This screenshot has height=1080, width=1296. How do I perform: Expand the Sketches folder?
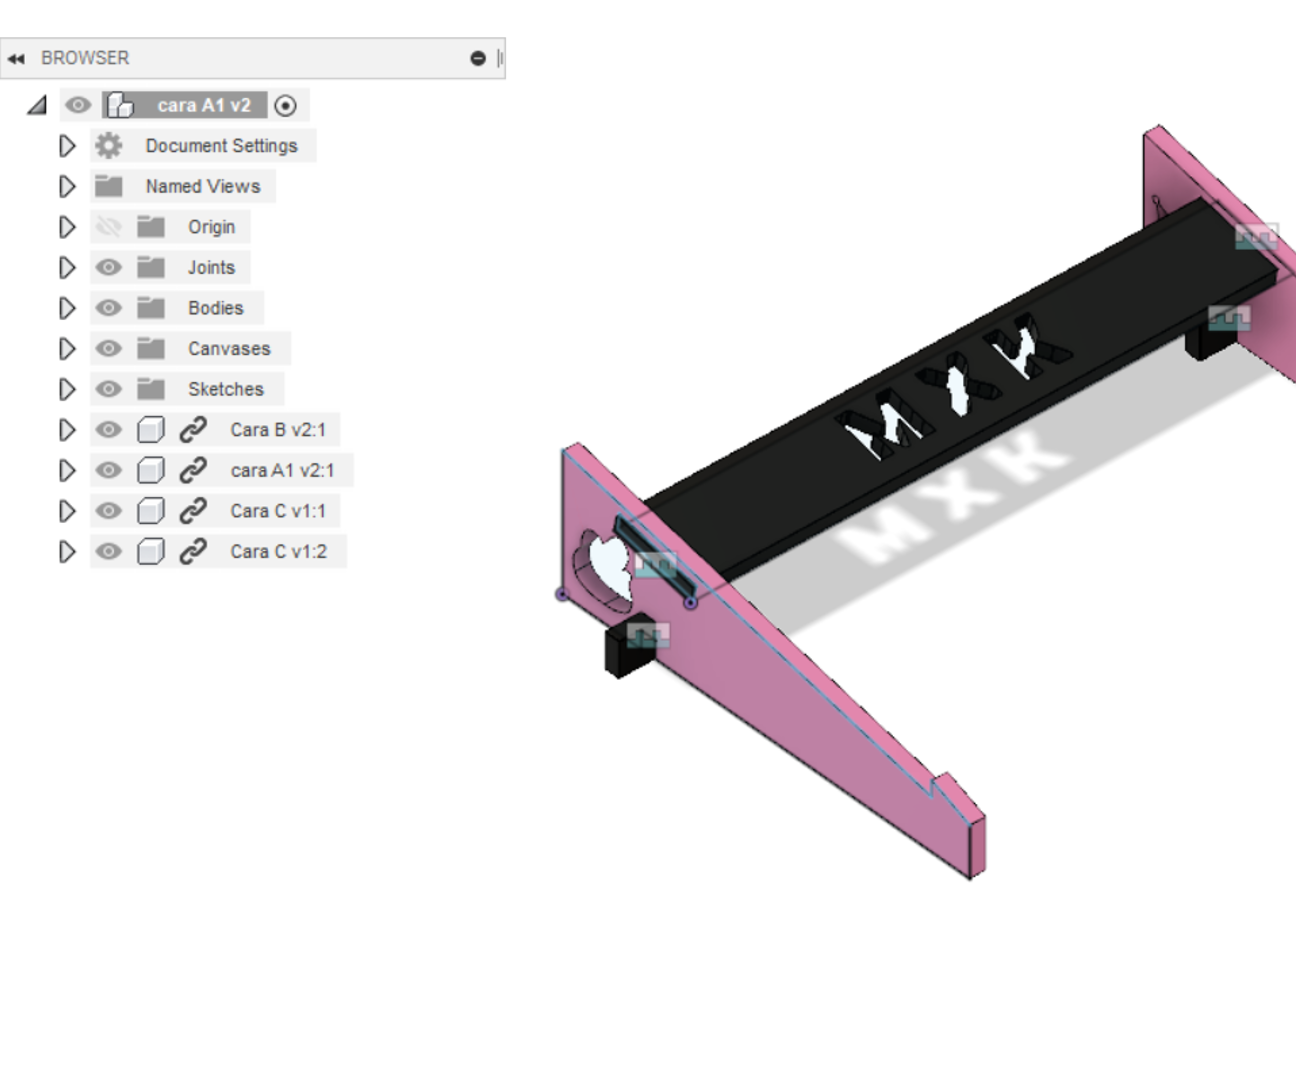(x=67, y=389)
